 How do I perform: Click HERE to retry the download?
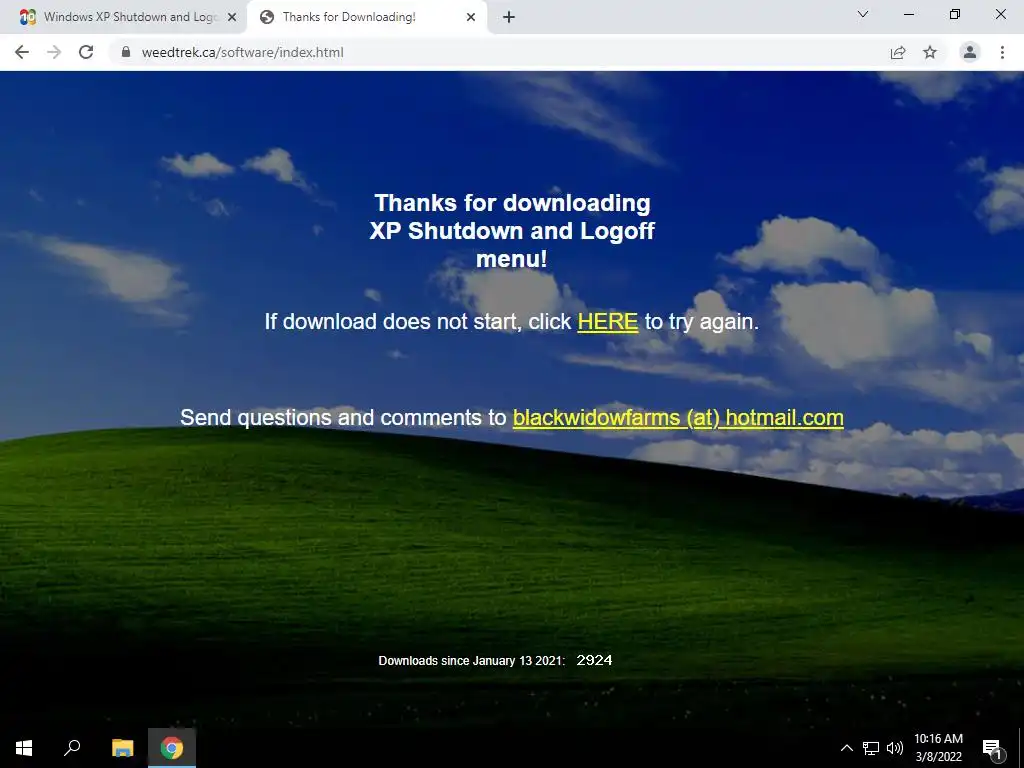click(607, 321)
